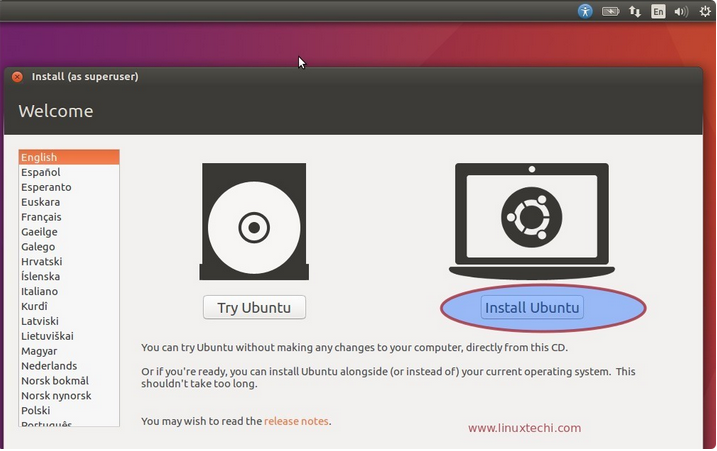The height and width of the screenshot is (451, 717).
Task: Check the battery indicator icon
Action: point(610,11)
